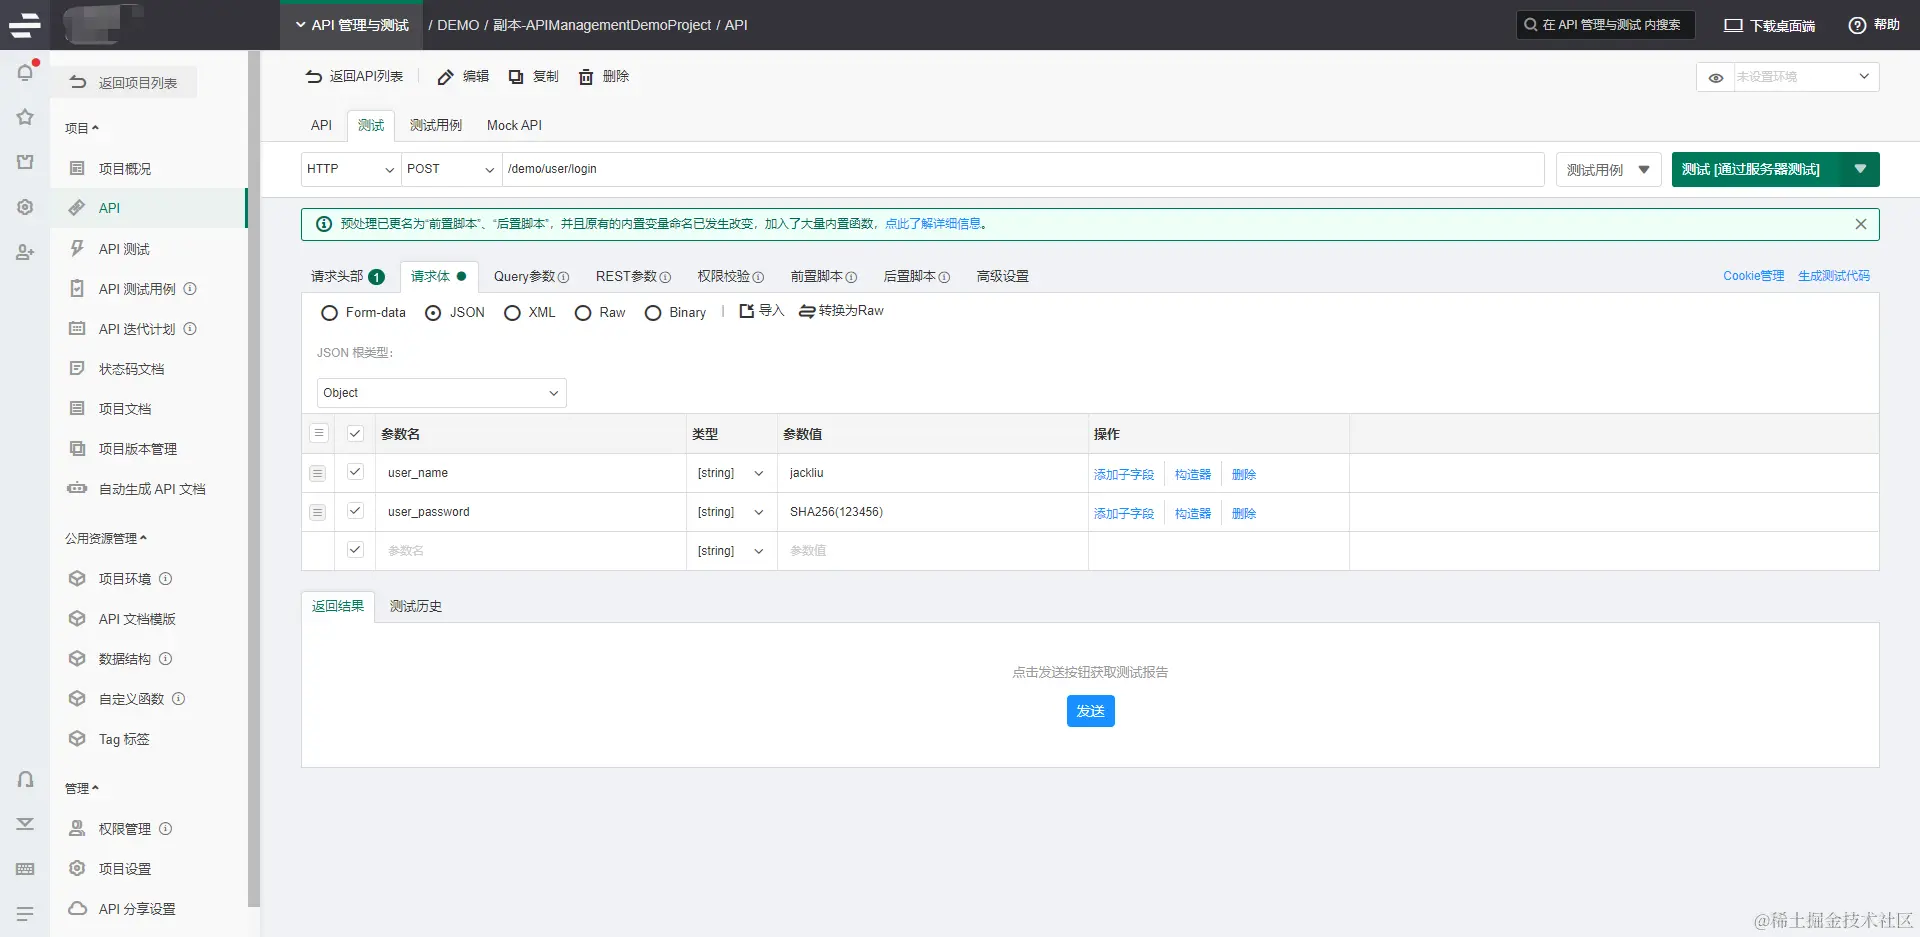
Task: Click the convert to Raw icon 转换为Raw
Action: point(807,311)
